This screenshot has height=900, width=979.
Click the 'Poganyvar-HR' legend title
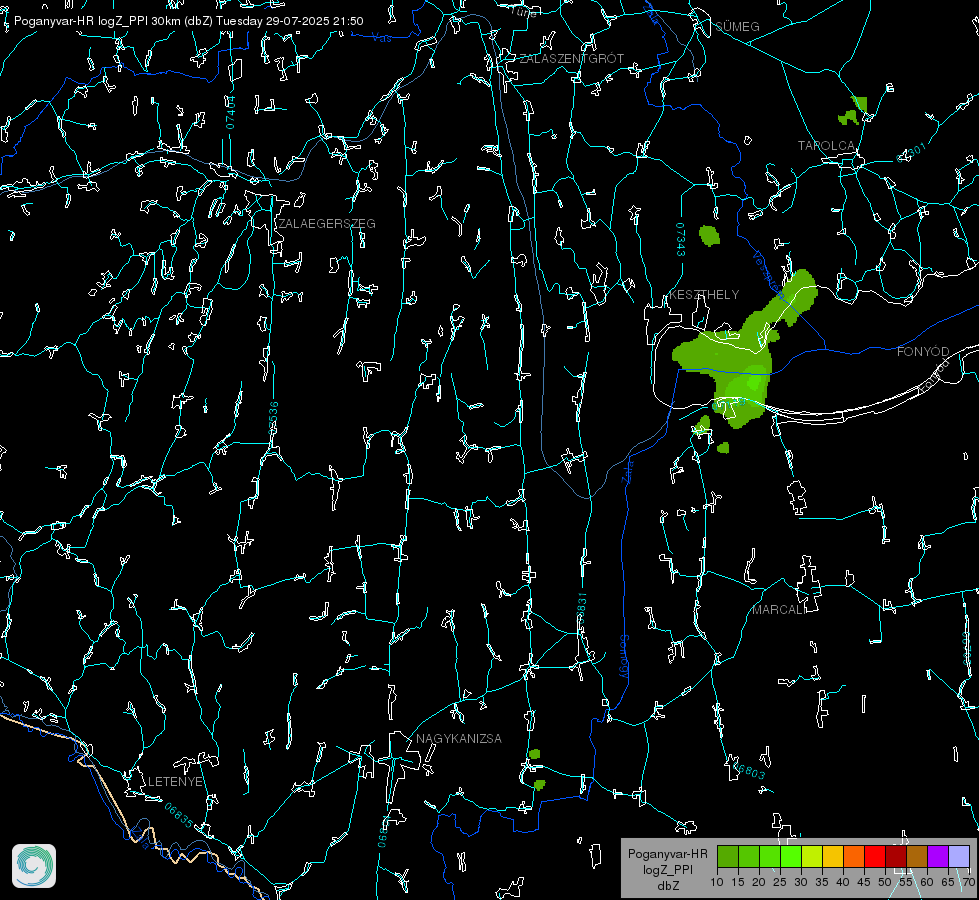coord(667,853)
